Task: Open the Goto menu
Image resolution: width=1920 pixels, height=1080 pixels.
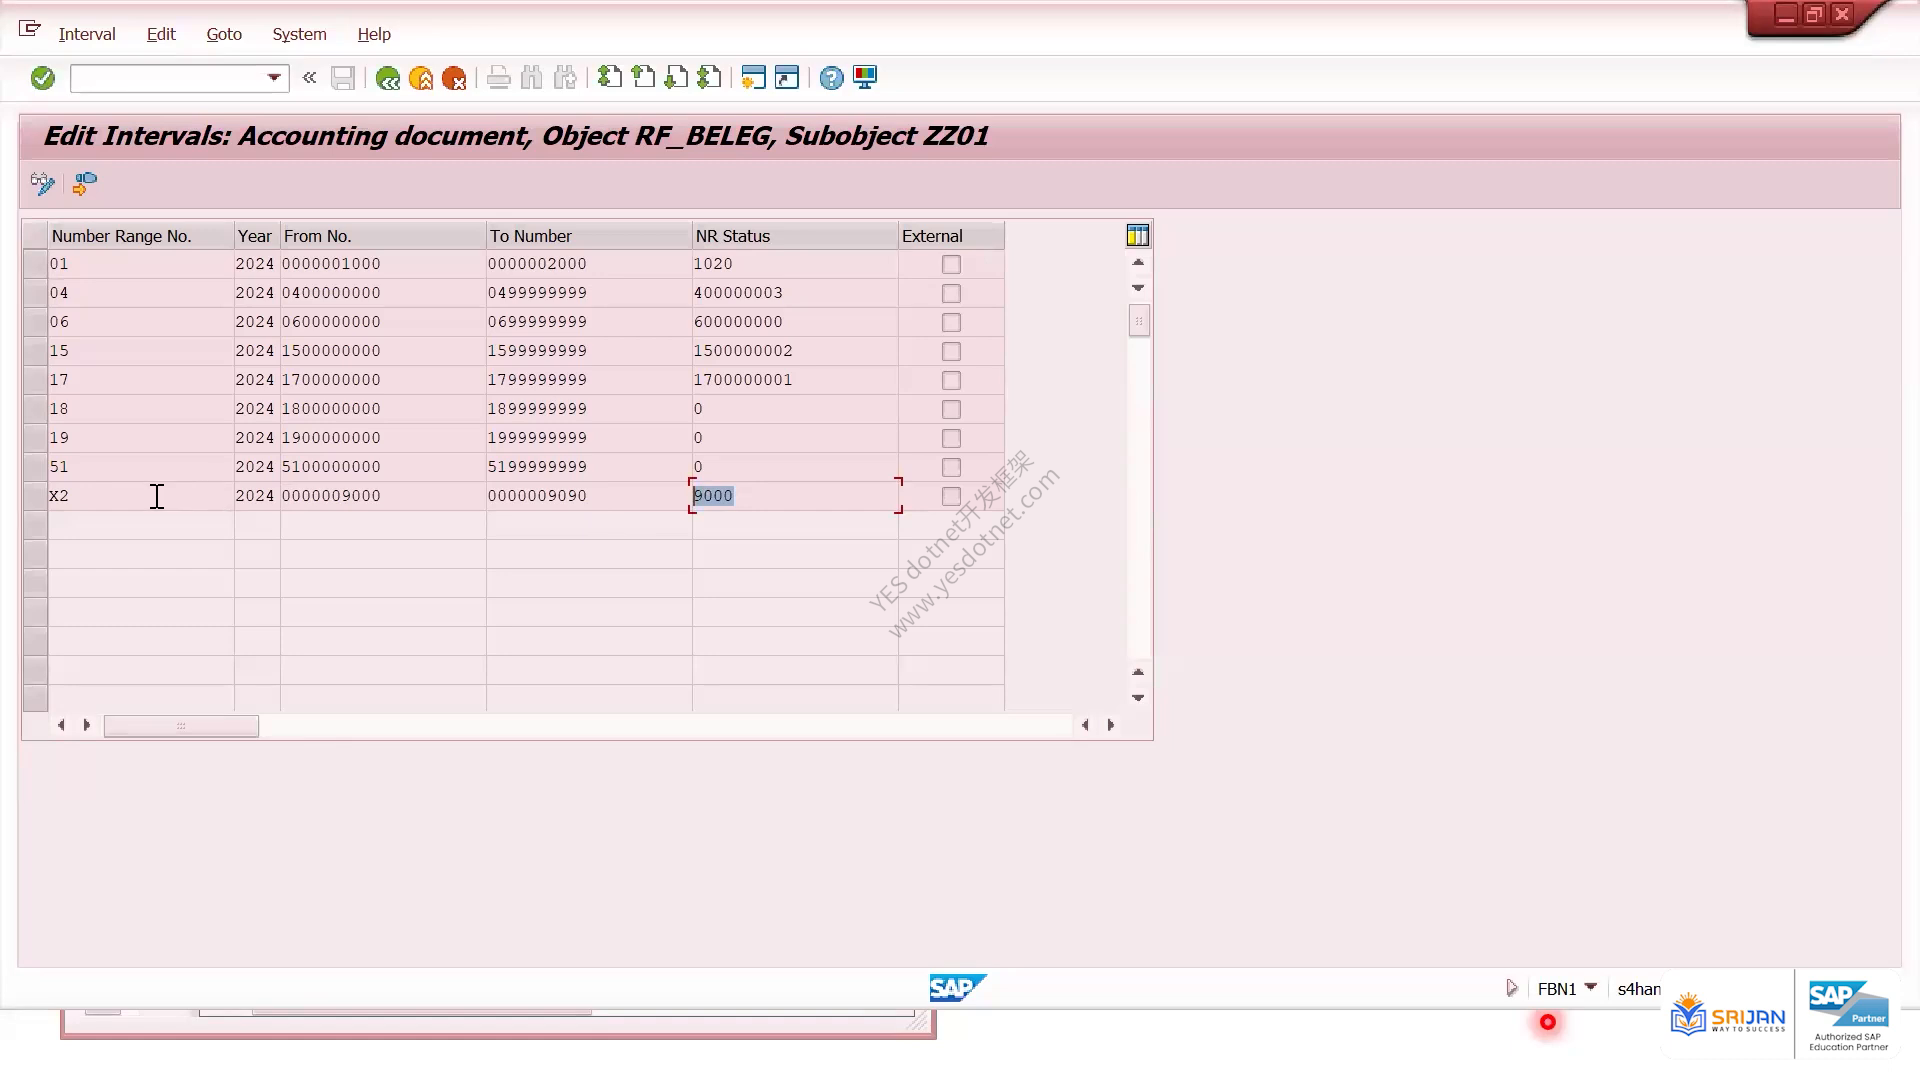Action: tap(224, 34)
